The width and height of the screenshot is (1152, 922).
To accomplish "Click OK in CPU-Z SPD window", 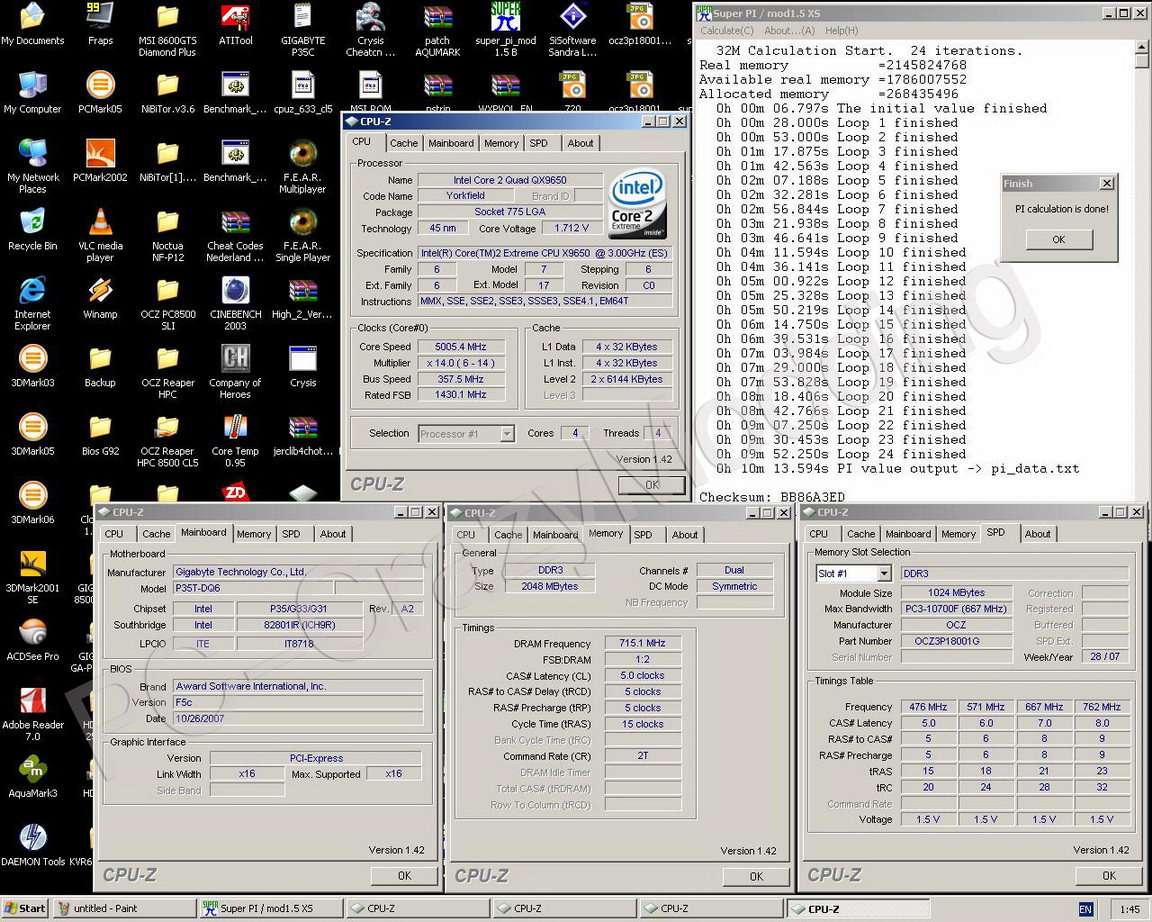I will click(x=1109, y=876).
